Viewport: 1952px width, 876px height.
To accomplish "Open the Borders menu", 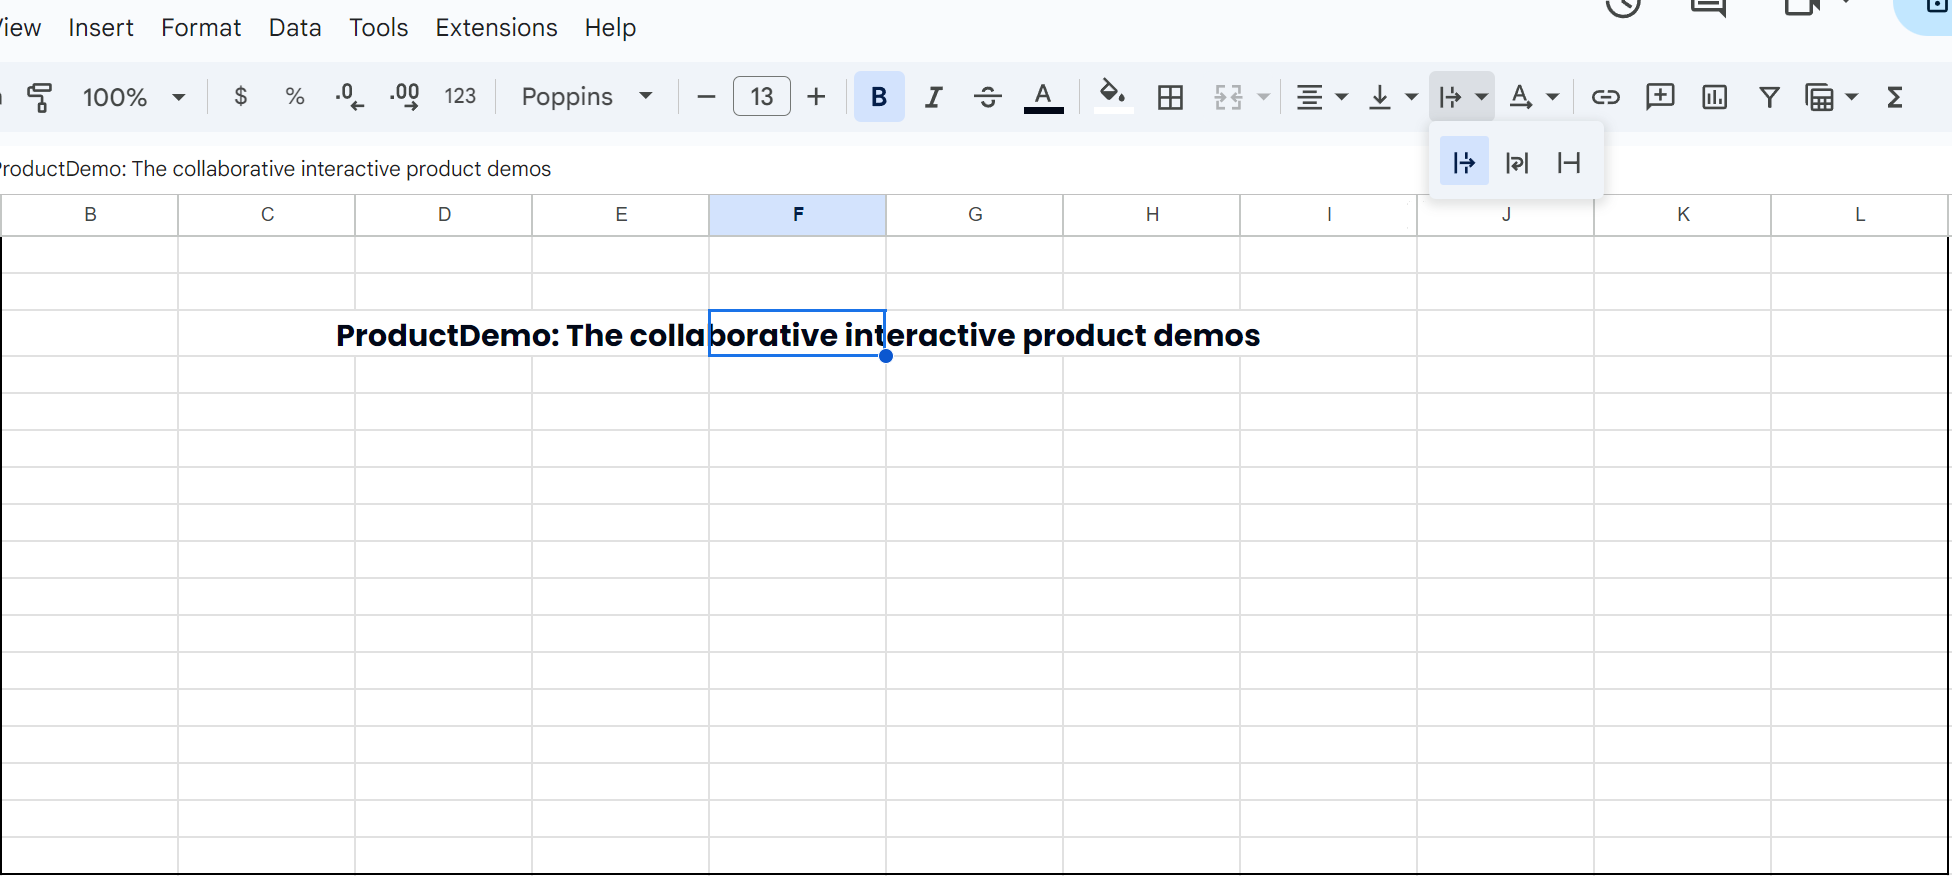I will click(1170, 97).
